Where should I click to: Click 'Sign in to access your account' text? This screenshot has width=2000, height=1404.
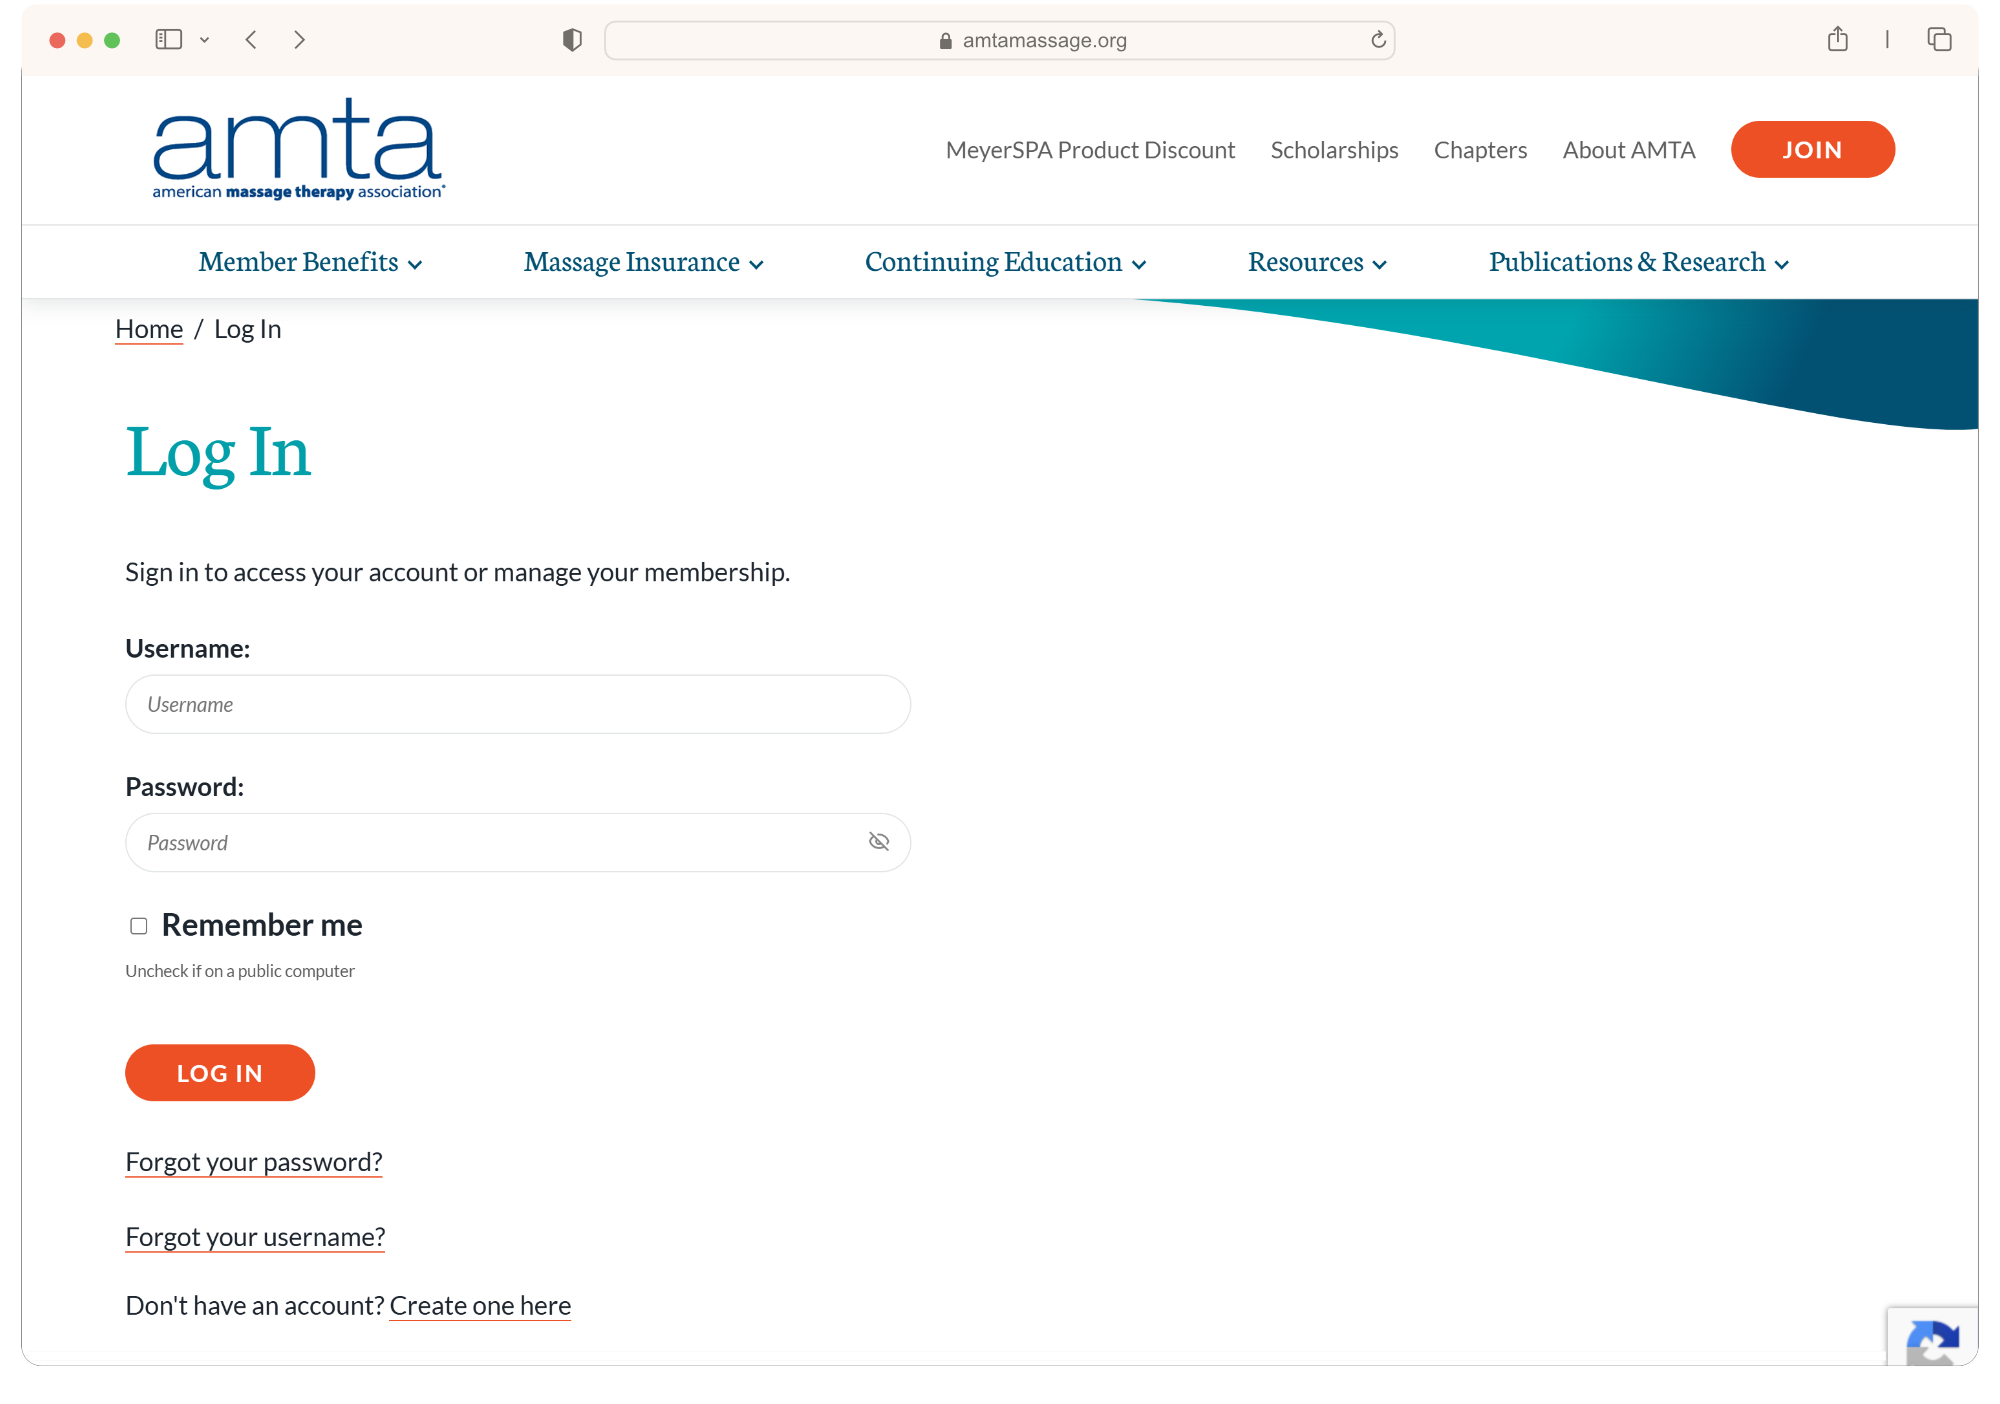click(x=458, y=572)
